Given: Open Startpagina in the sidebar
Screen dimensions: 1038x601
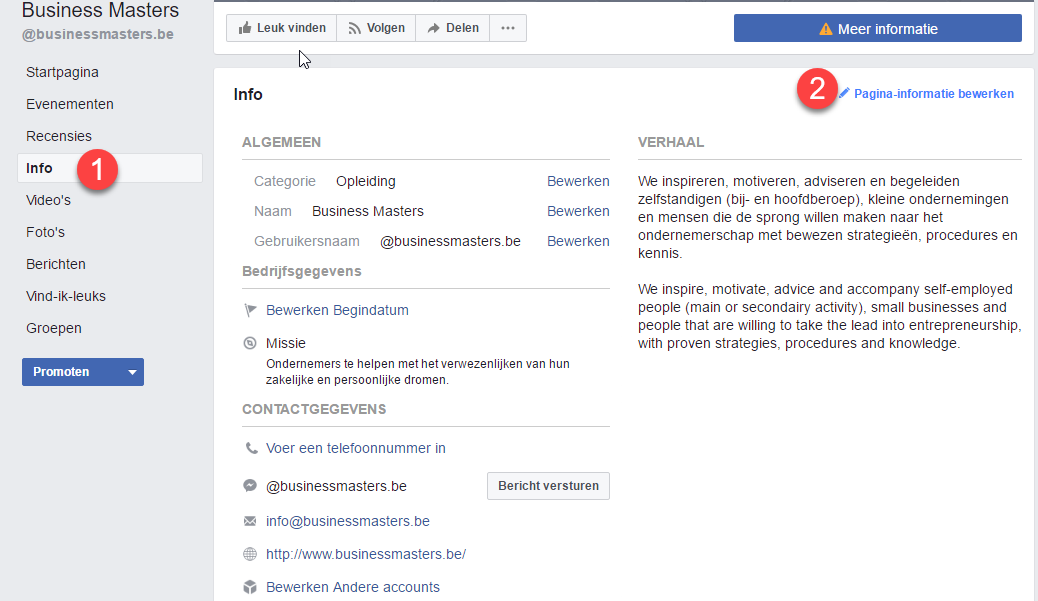Looking at the screenshot, I should pyautogui.click(x=62, y=72).
